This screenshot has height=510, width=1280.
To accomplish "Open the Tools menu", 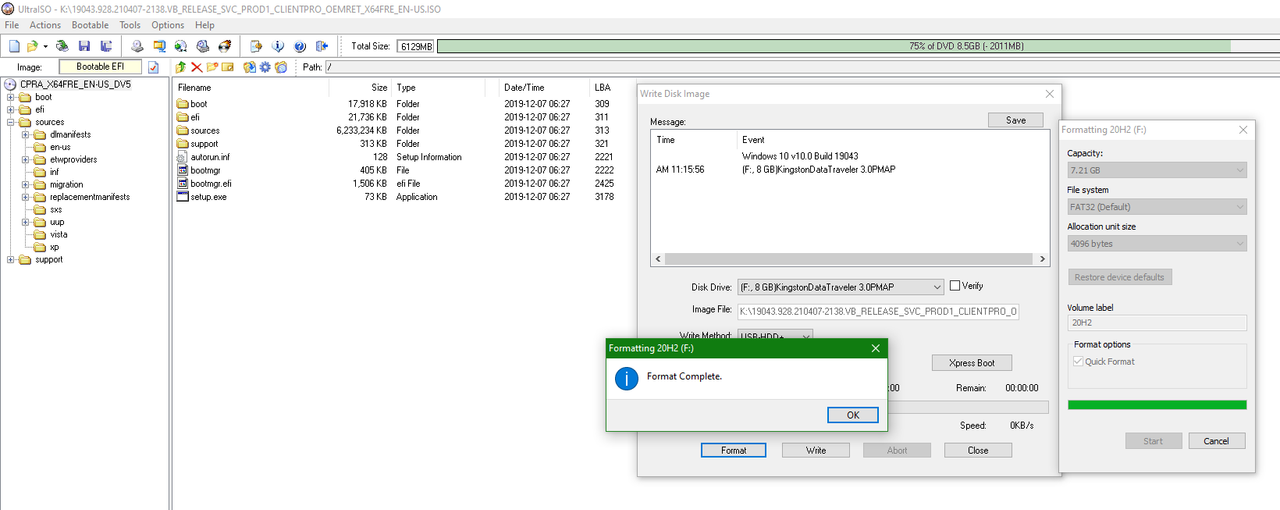I will pos(130,25).
